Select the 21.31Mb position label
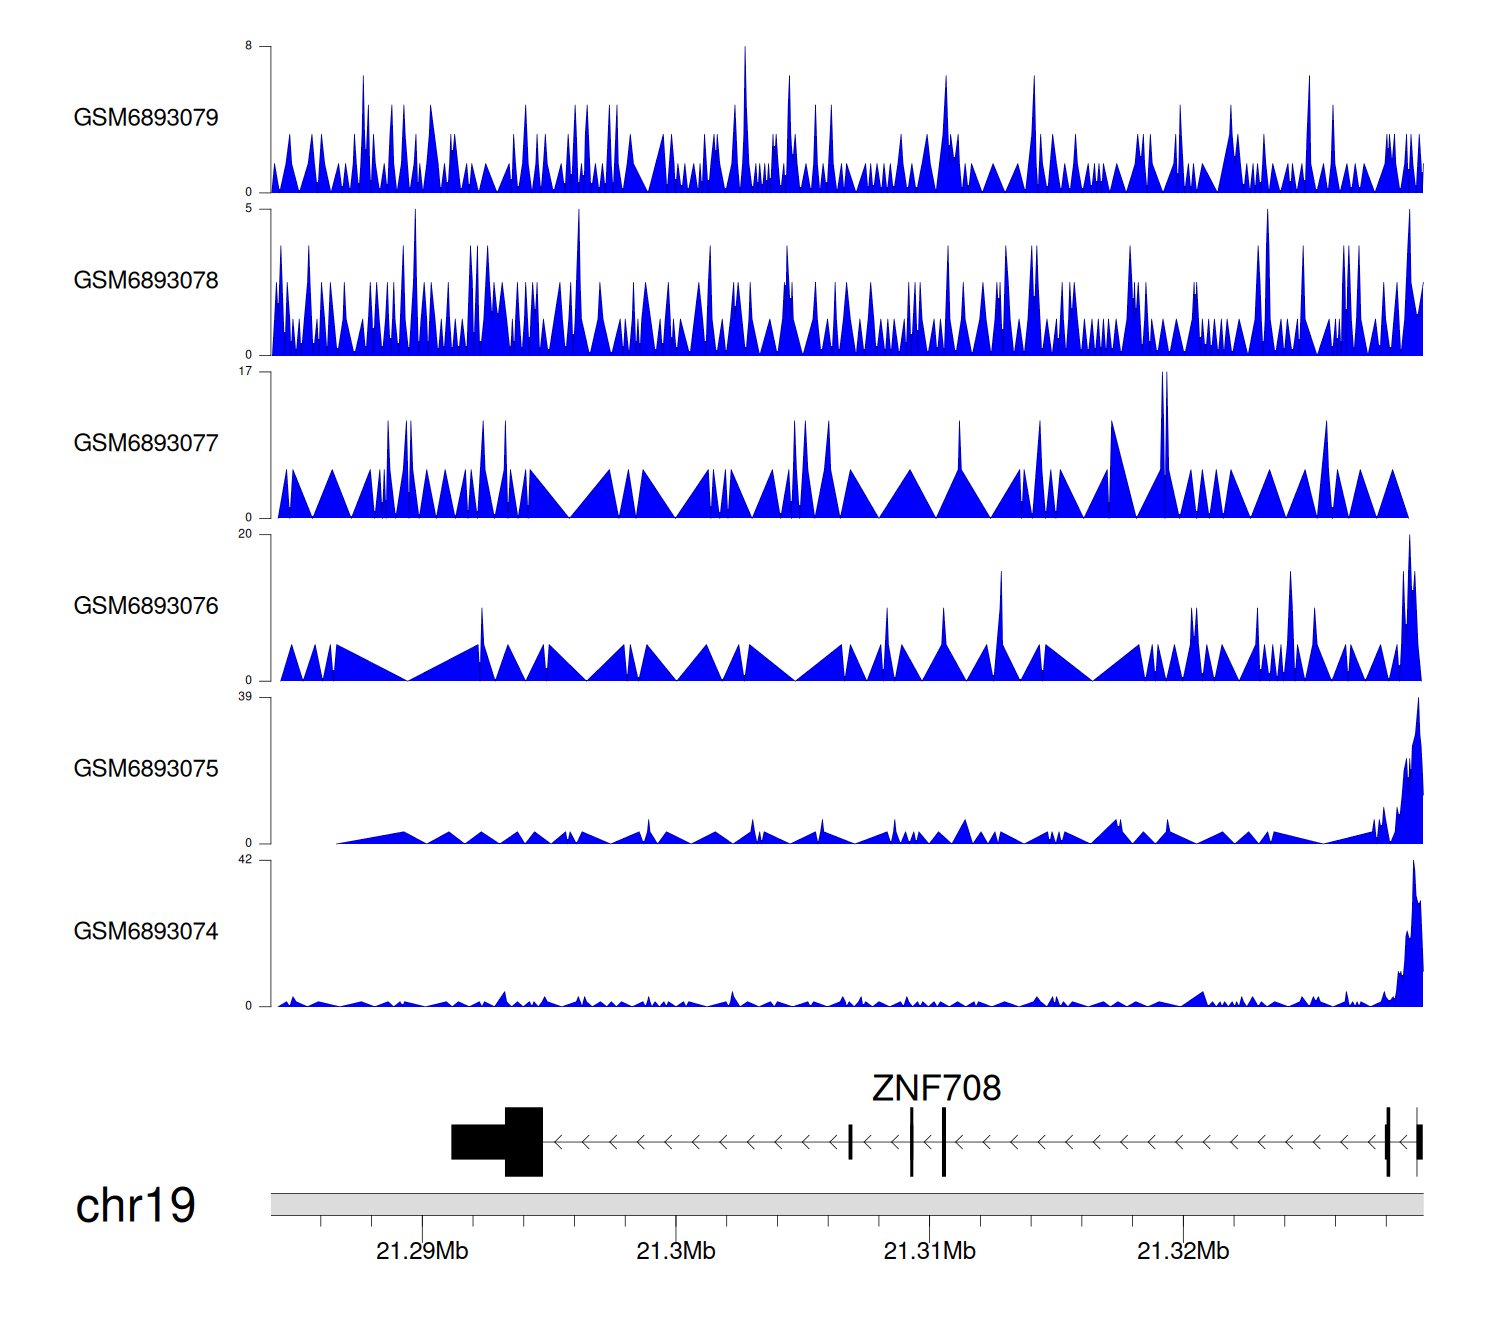 pos(929,1251)
